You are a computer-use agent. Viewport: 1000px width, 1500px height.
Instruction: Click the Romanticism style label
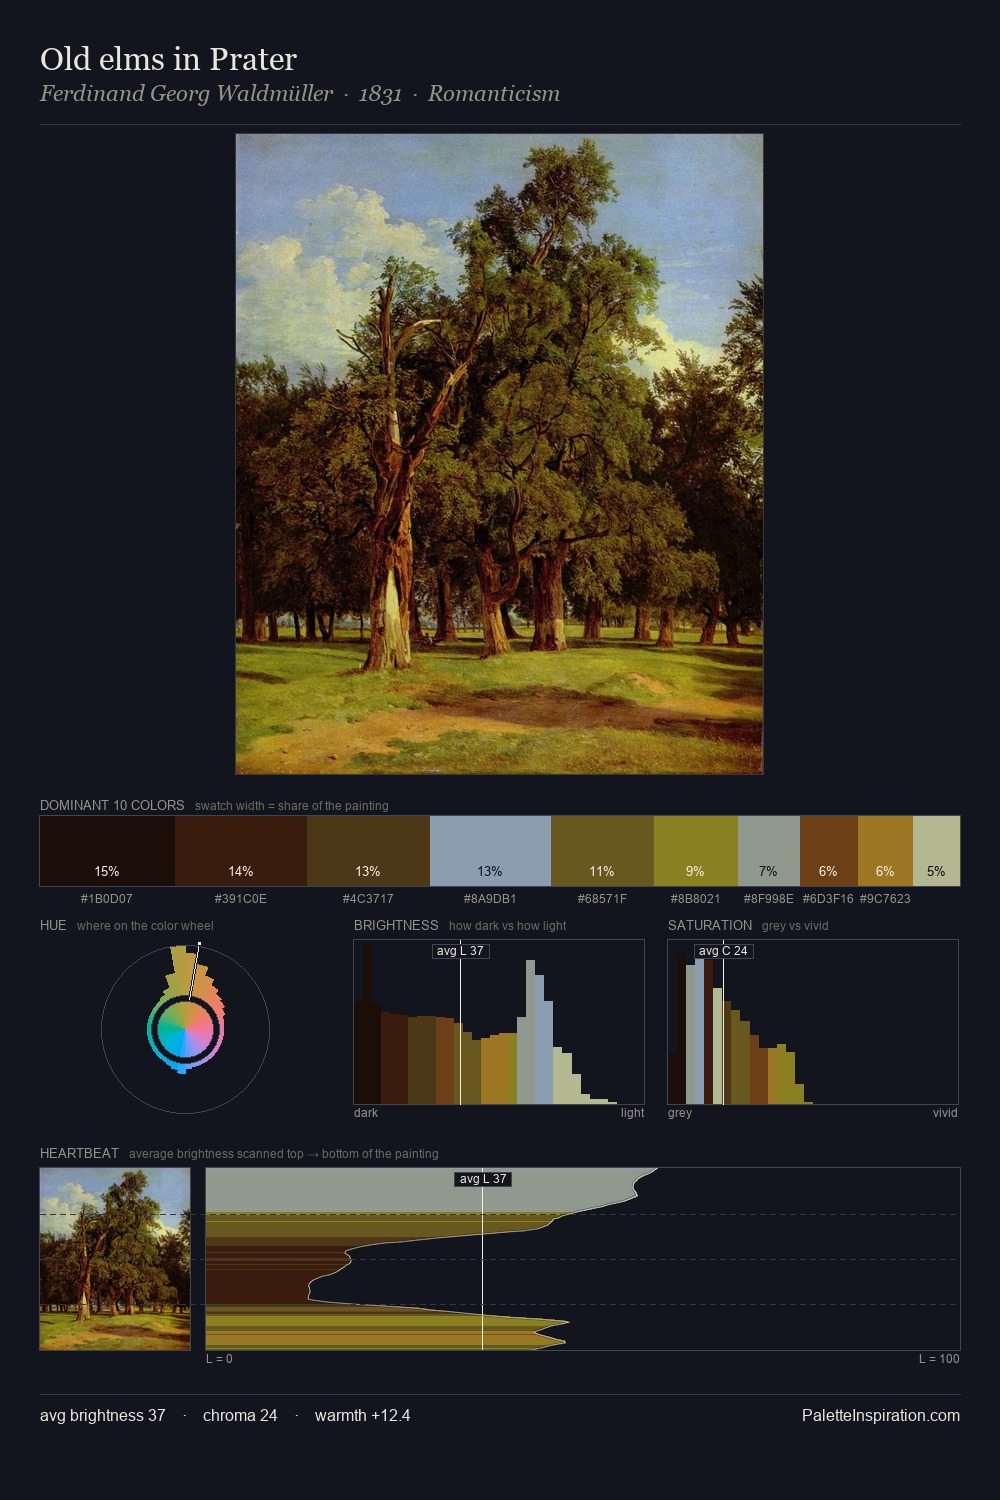pos(494,94)
